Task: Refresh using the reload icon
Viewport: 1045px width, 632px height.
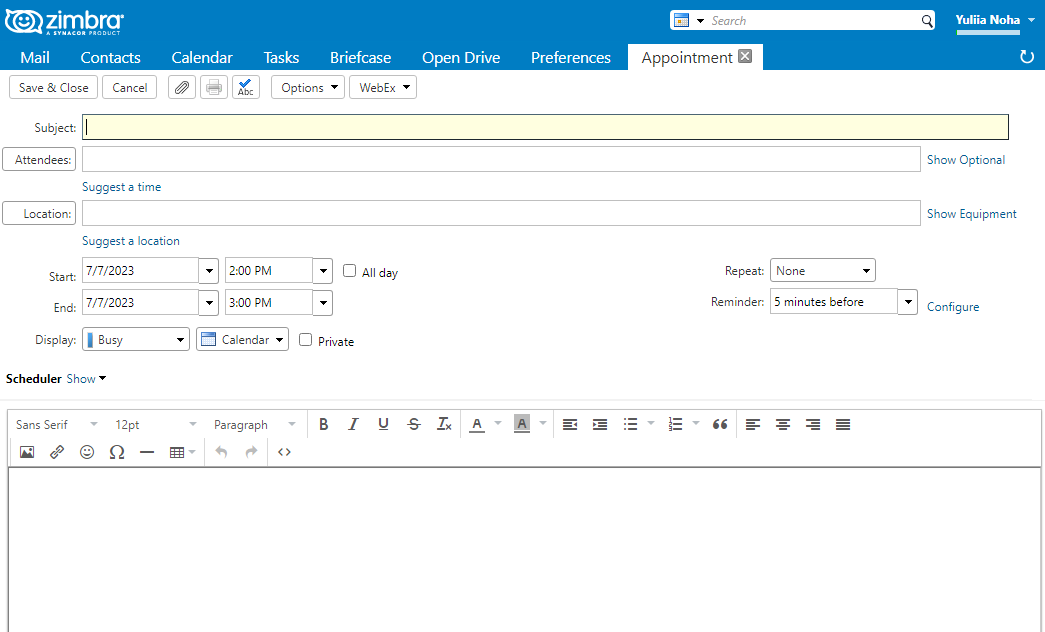Action: pos(1027,57)
